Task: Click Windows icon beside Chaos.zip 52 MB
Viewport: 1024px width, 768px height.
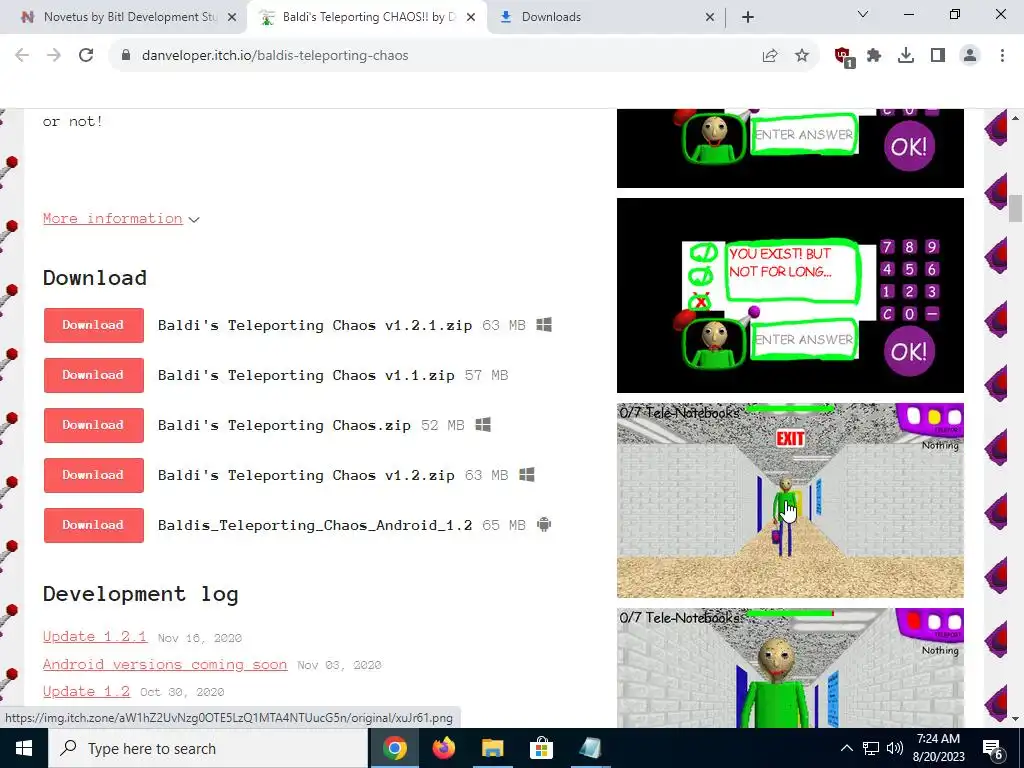Action: pos(483,424)
